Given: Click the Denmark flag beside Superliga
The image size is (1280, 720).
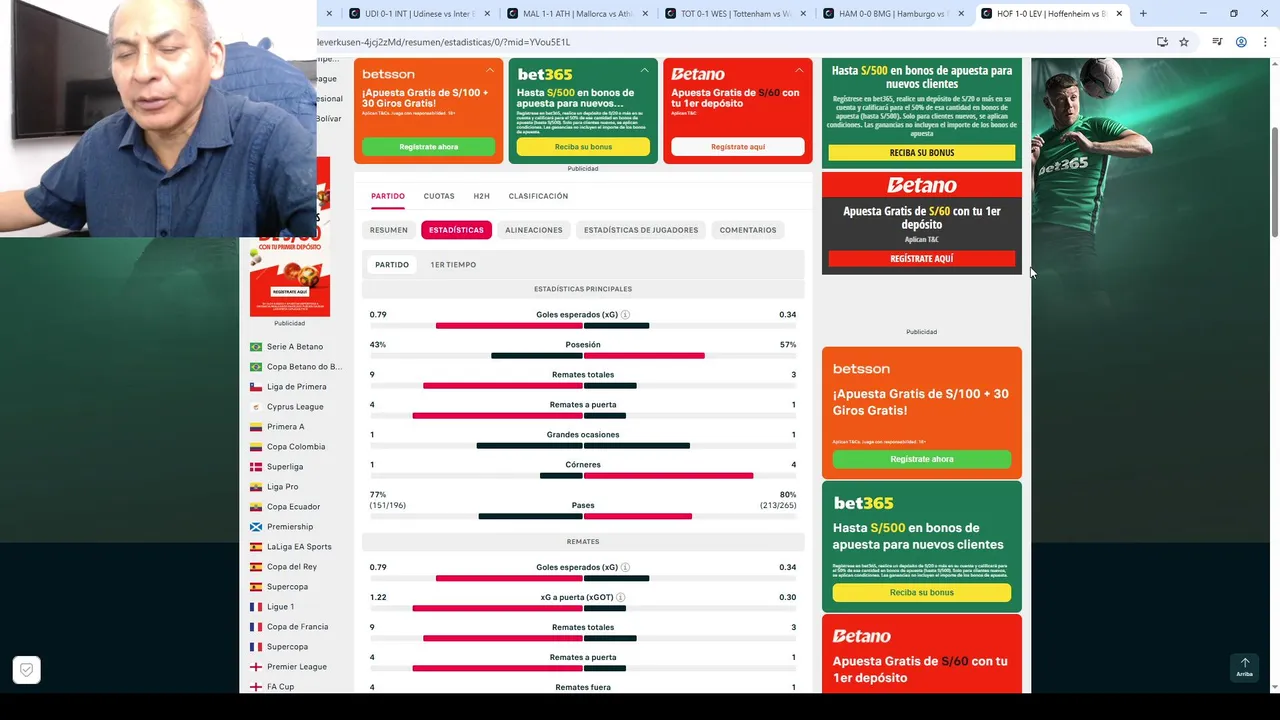Looking at the screenshot, I should point(256,467).
